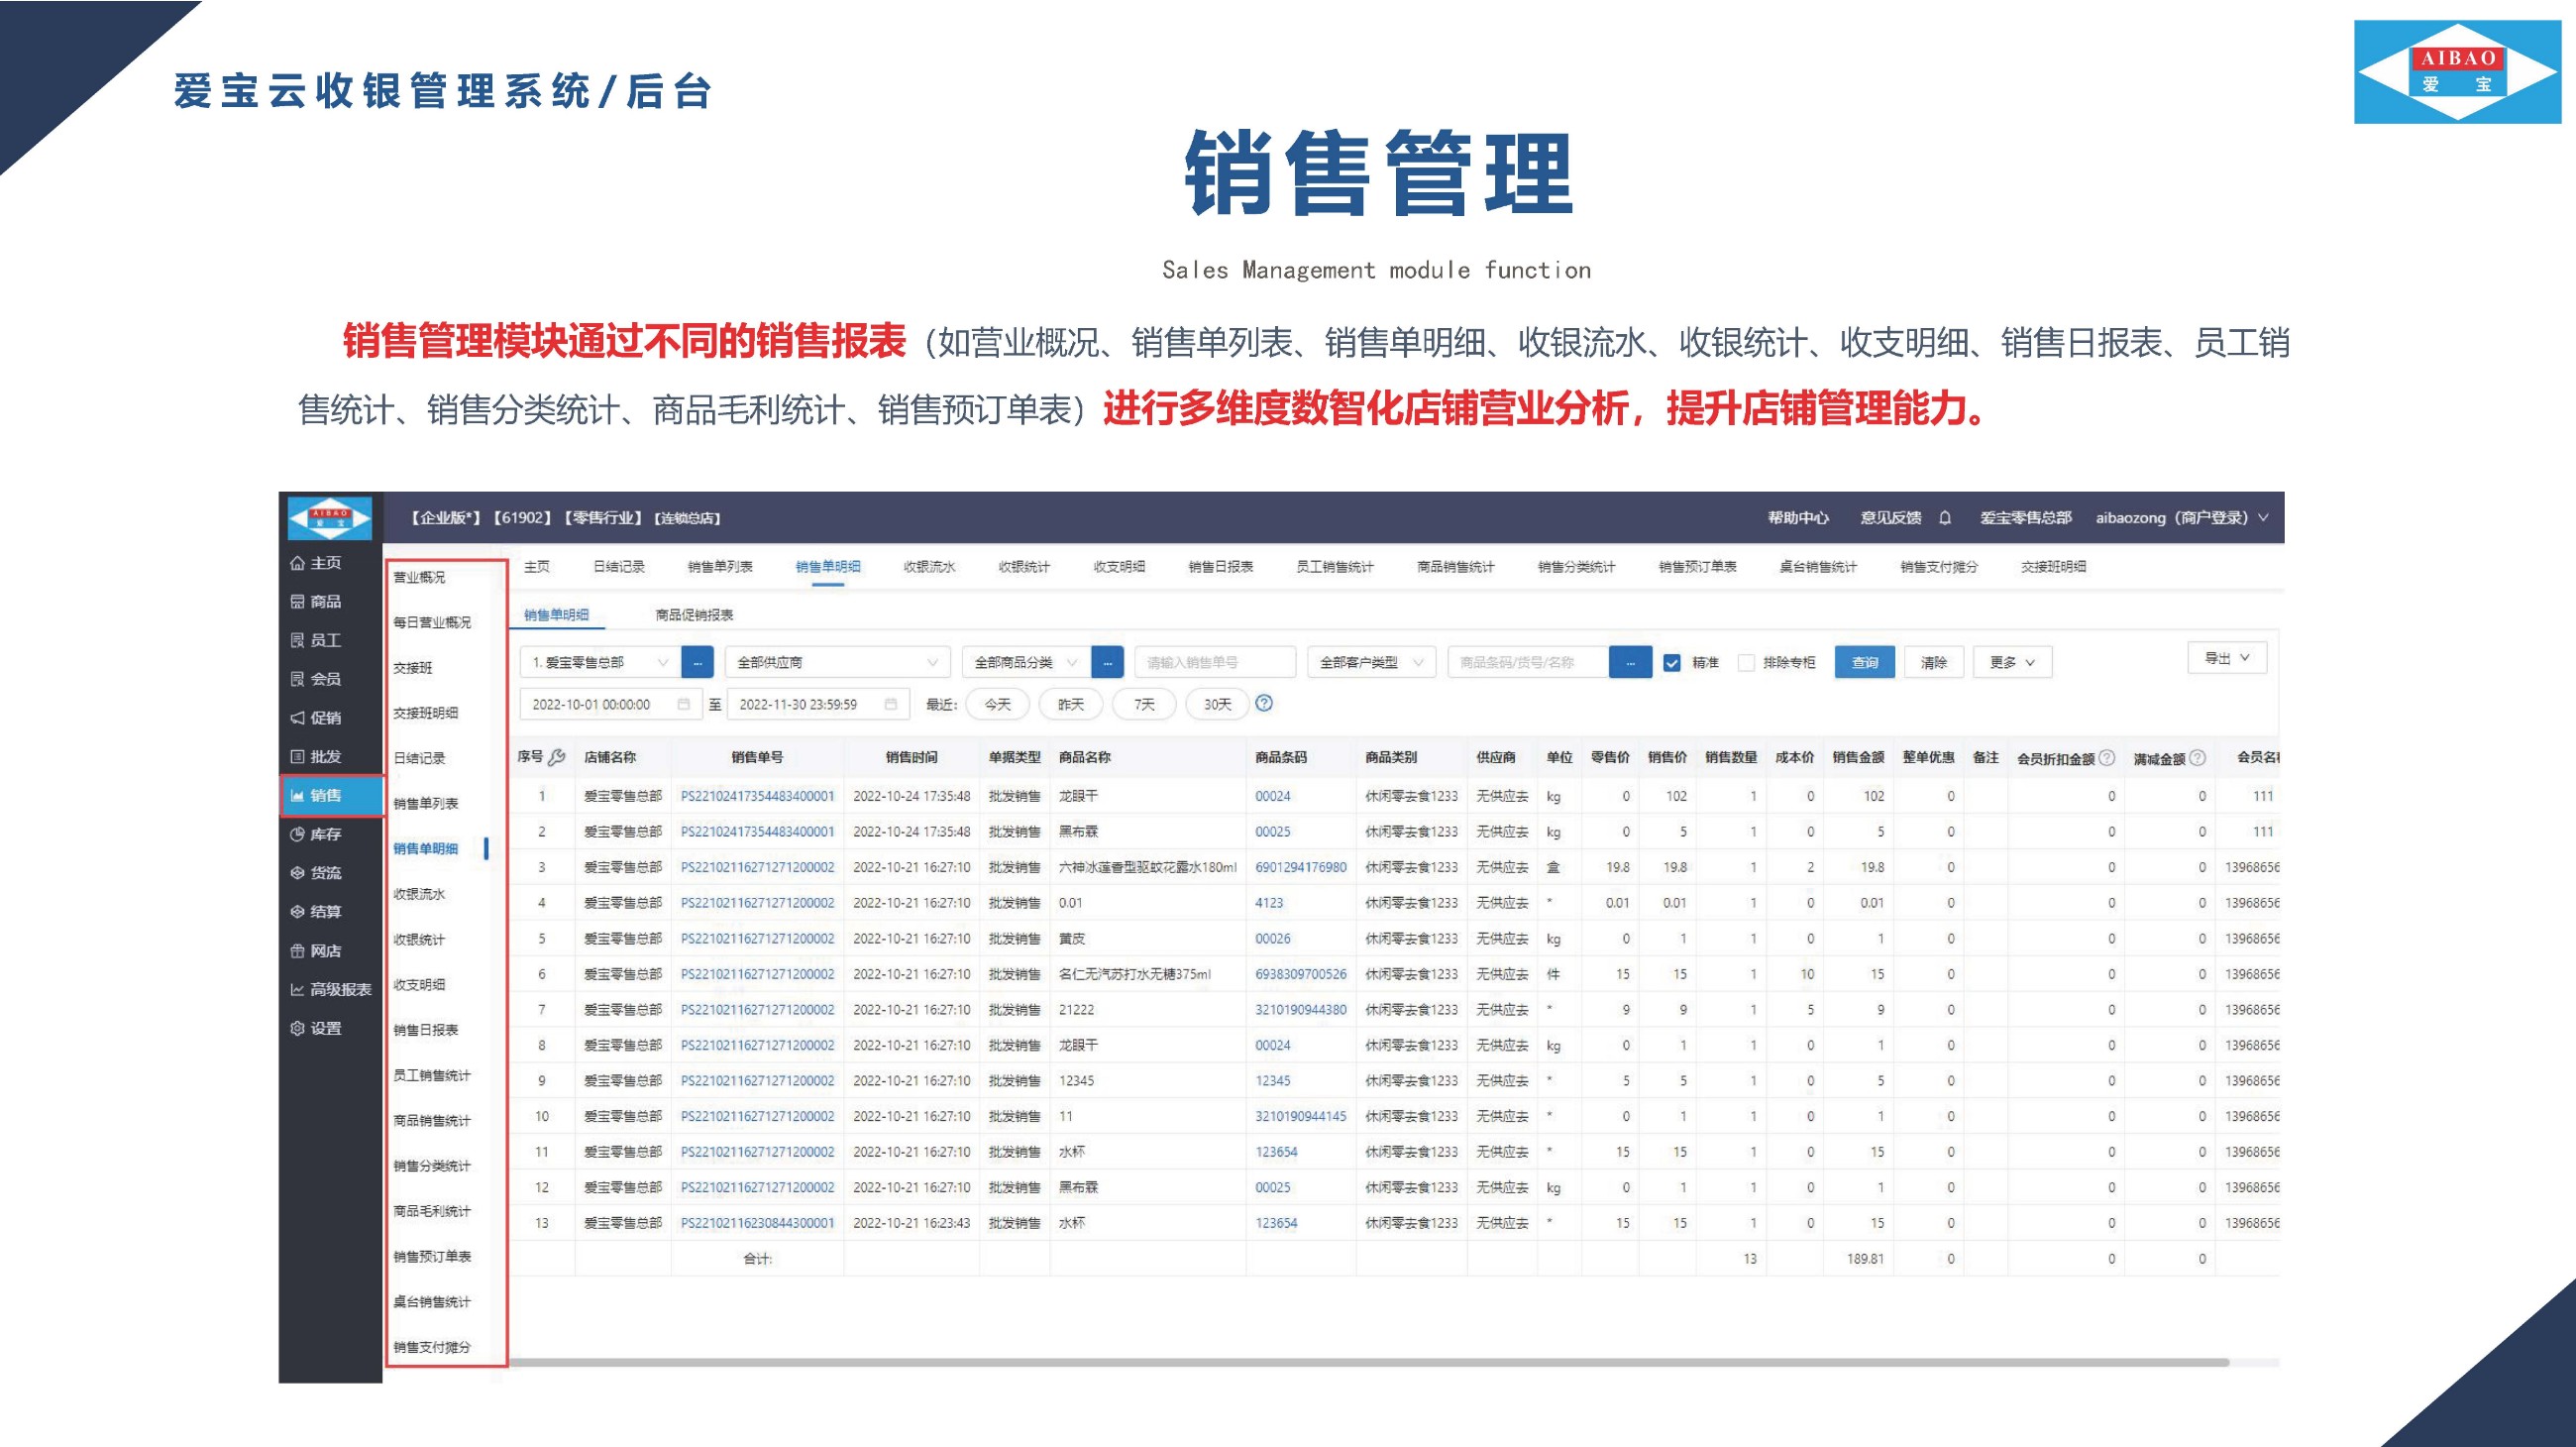Open the 商品 products sidebar item
Screen dimensions: 2576x1447
point(316,601)
